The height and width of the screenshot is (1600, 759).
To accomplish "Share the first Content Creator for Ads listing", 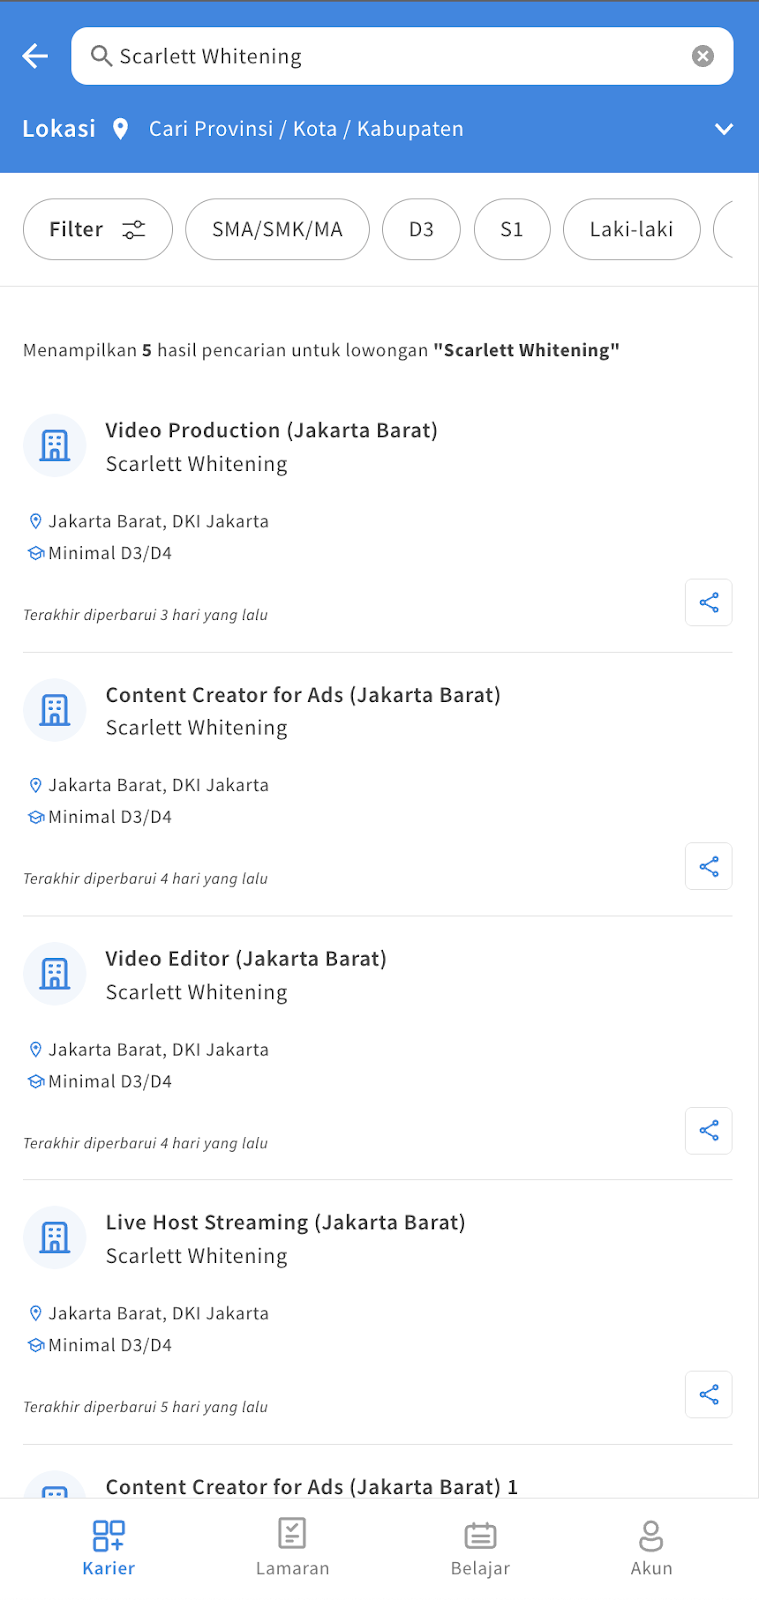I will click(709, 866).
